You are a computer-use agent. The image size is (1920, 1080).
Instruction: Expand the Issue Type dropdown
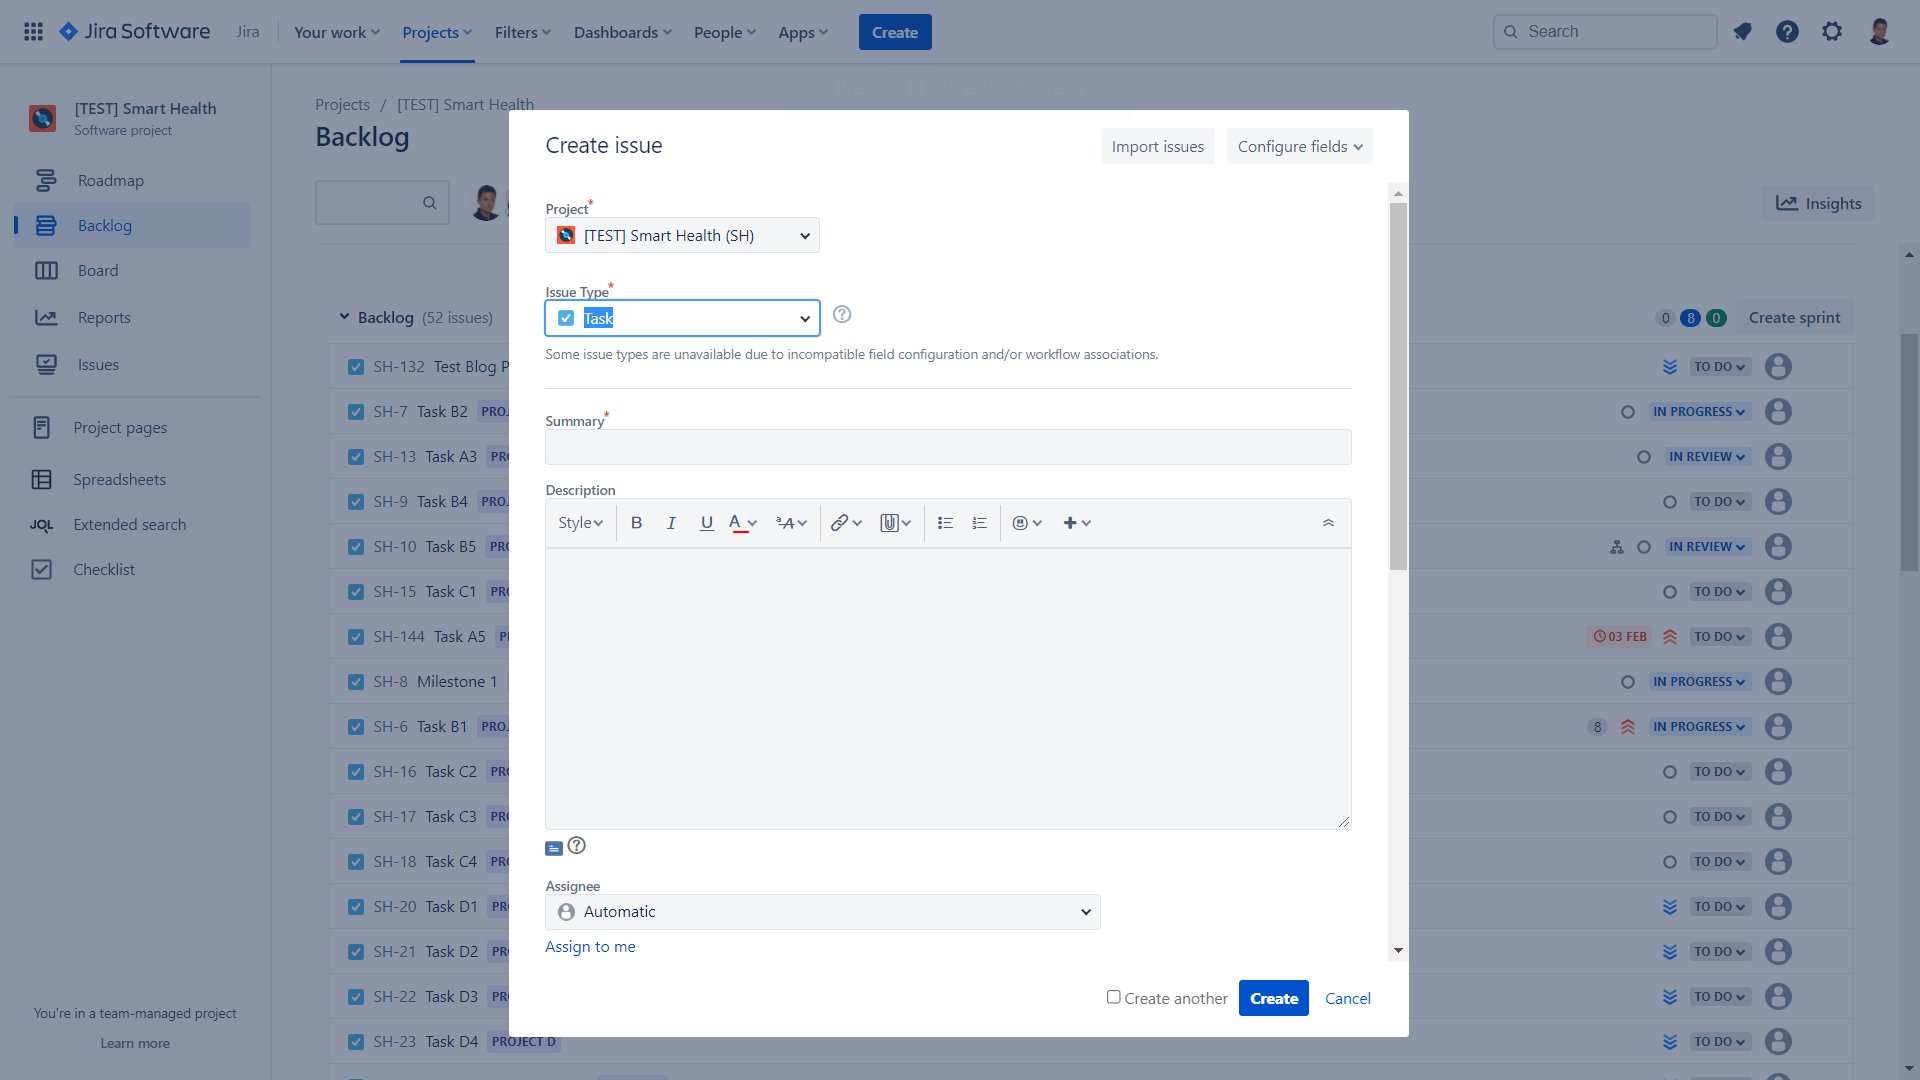pos(803,318)
